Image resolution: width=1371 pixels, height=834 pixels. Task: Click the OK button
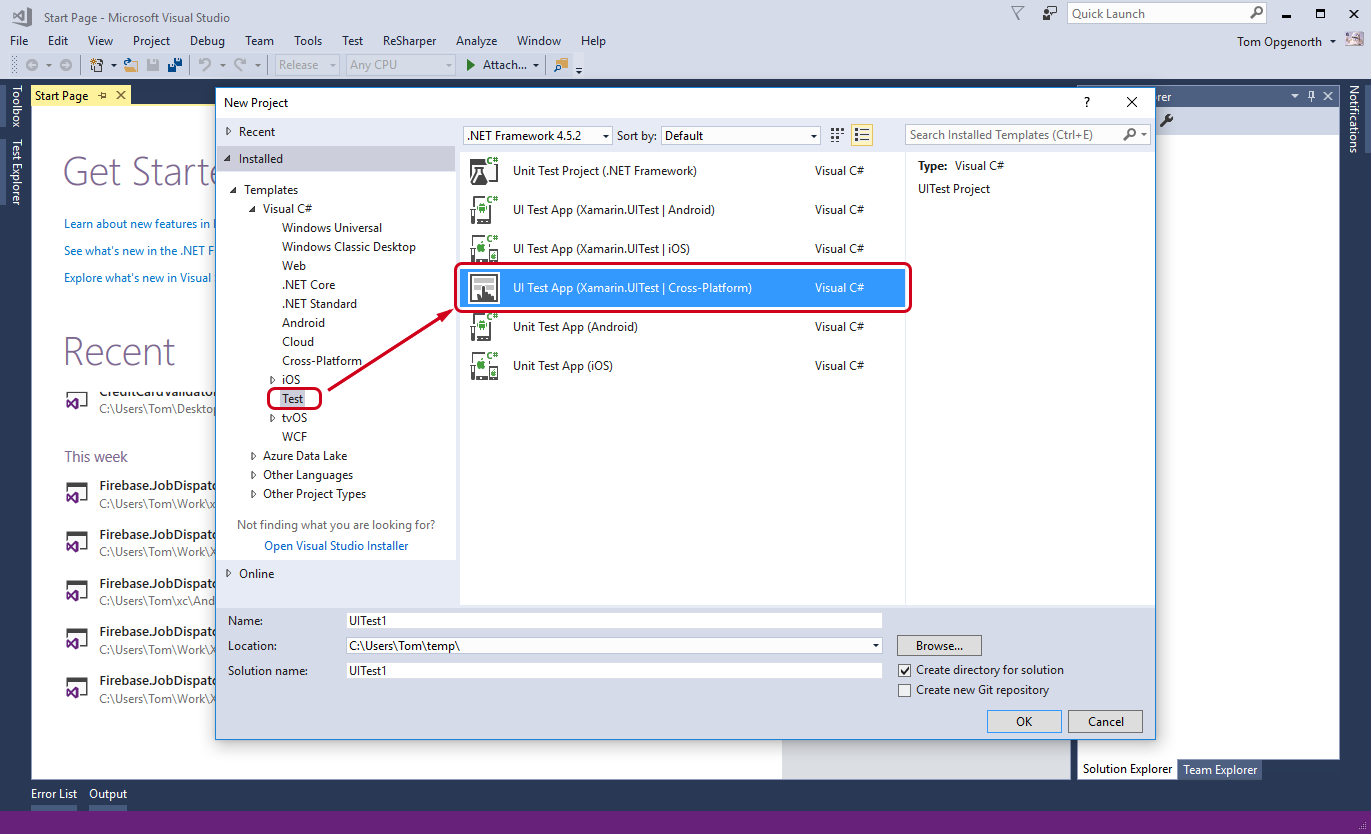click(x=1024, y=722)
